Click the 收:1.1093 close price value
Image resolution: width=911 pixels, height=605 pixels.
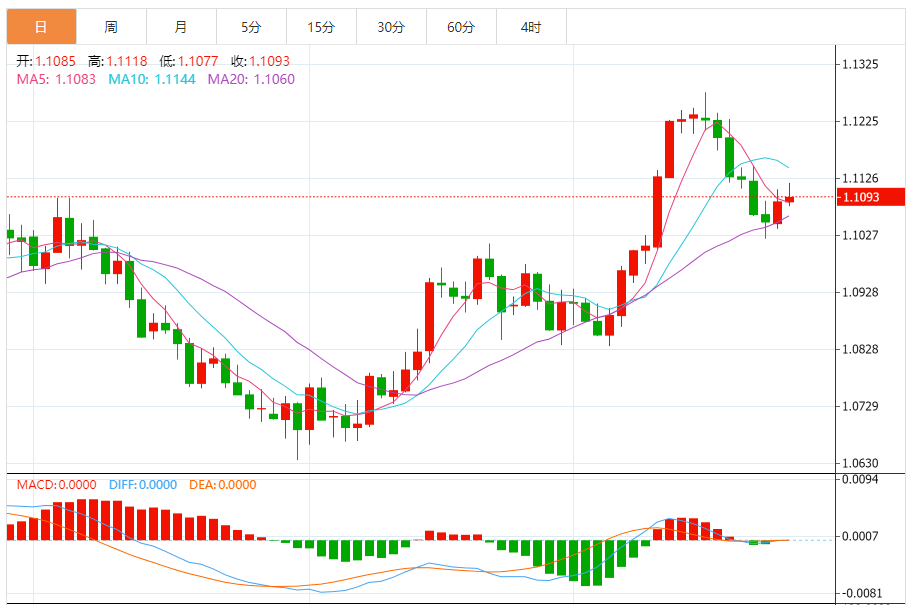260,61
